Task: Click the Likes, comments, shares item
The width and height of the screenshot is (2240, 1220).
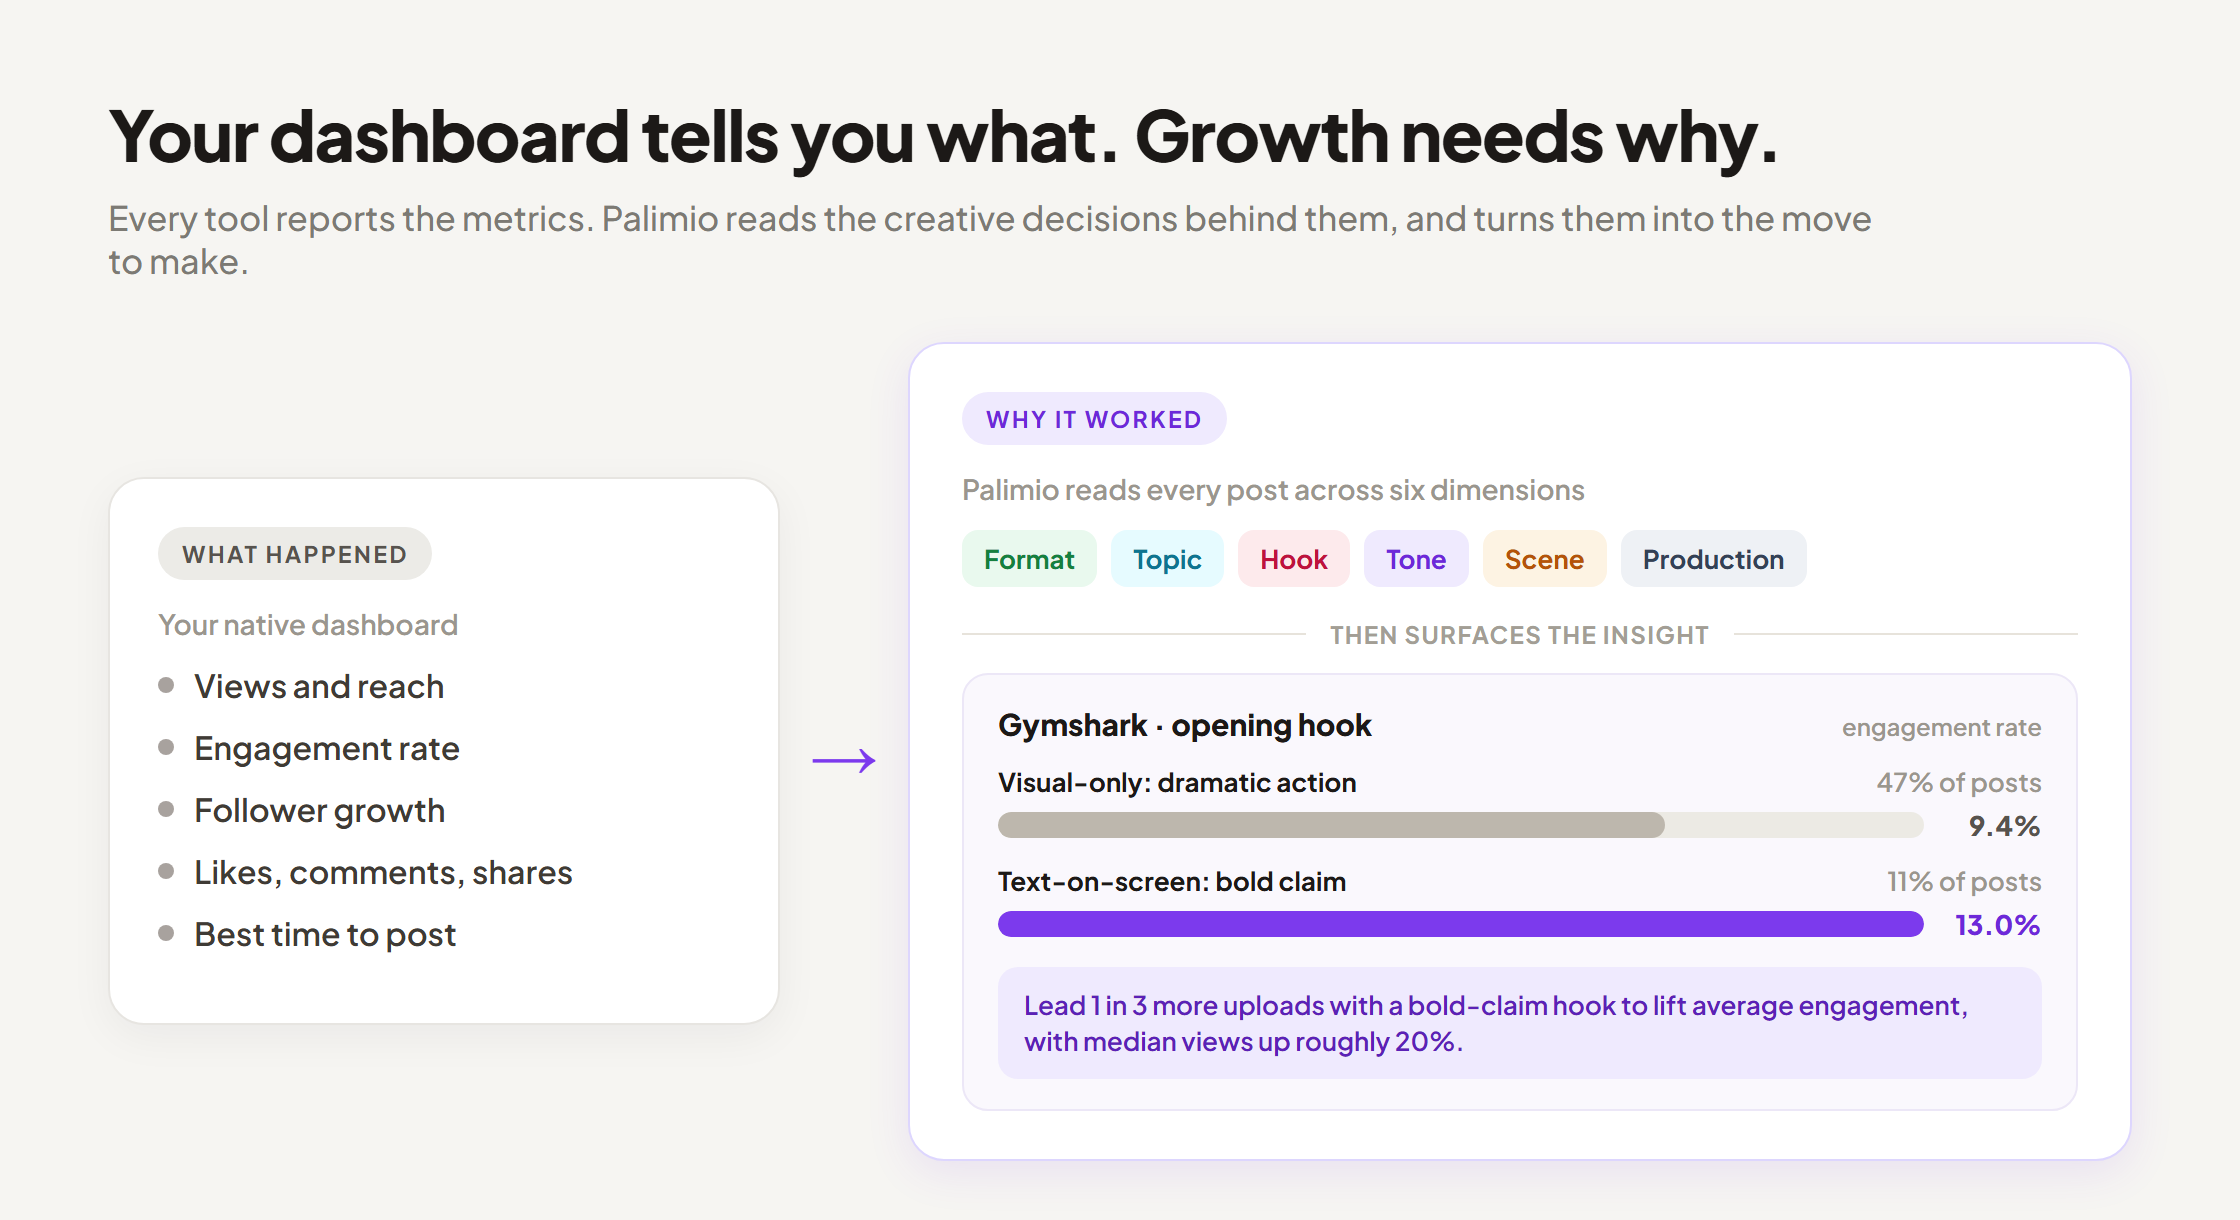Action: (365, 872)
